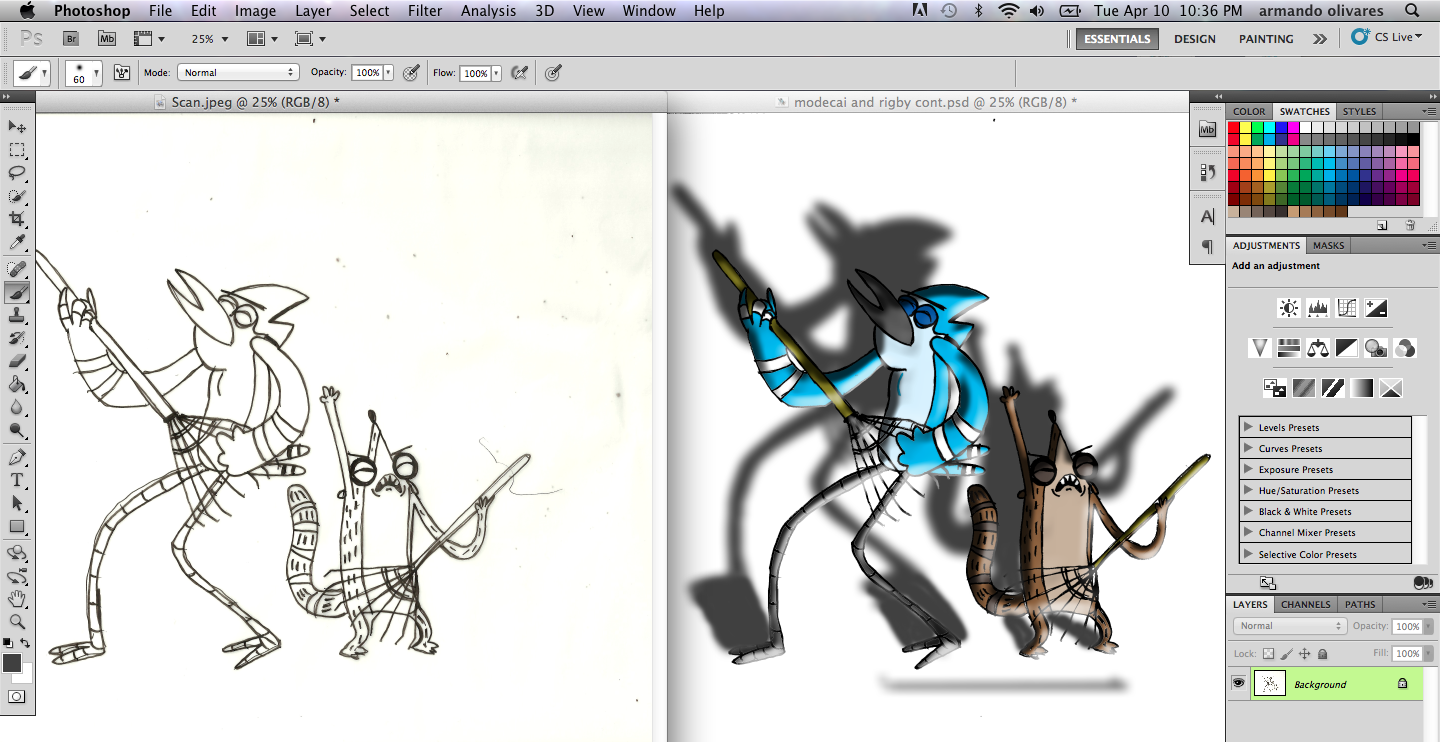
Task: Switch to the Color tab
Action: pyautogui.click(x=1249, y=111)
